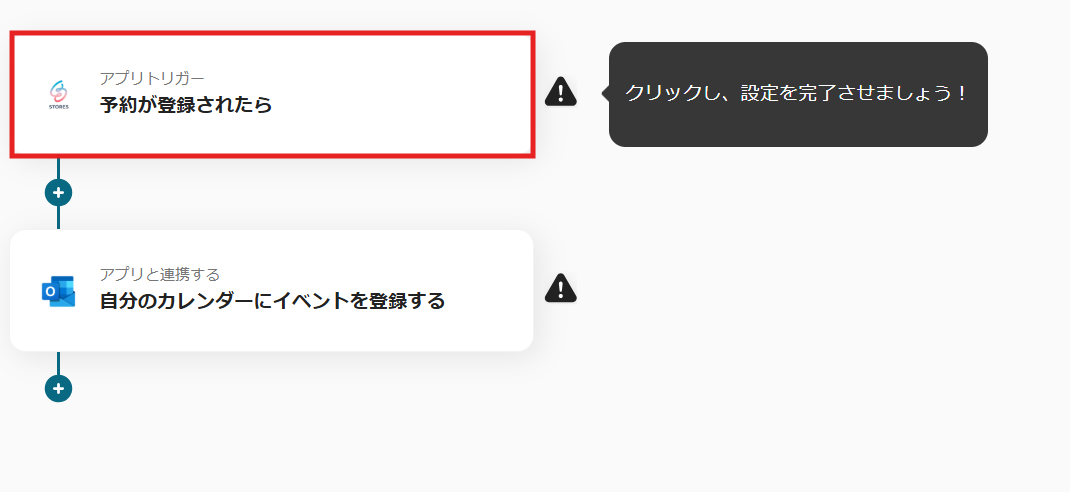
Task: Click the STORES app icon in trigger card
Action: 58,95
